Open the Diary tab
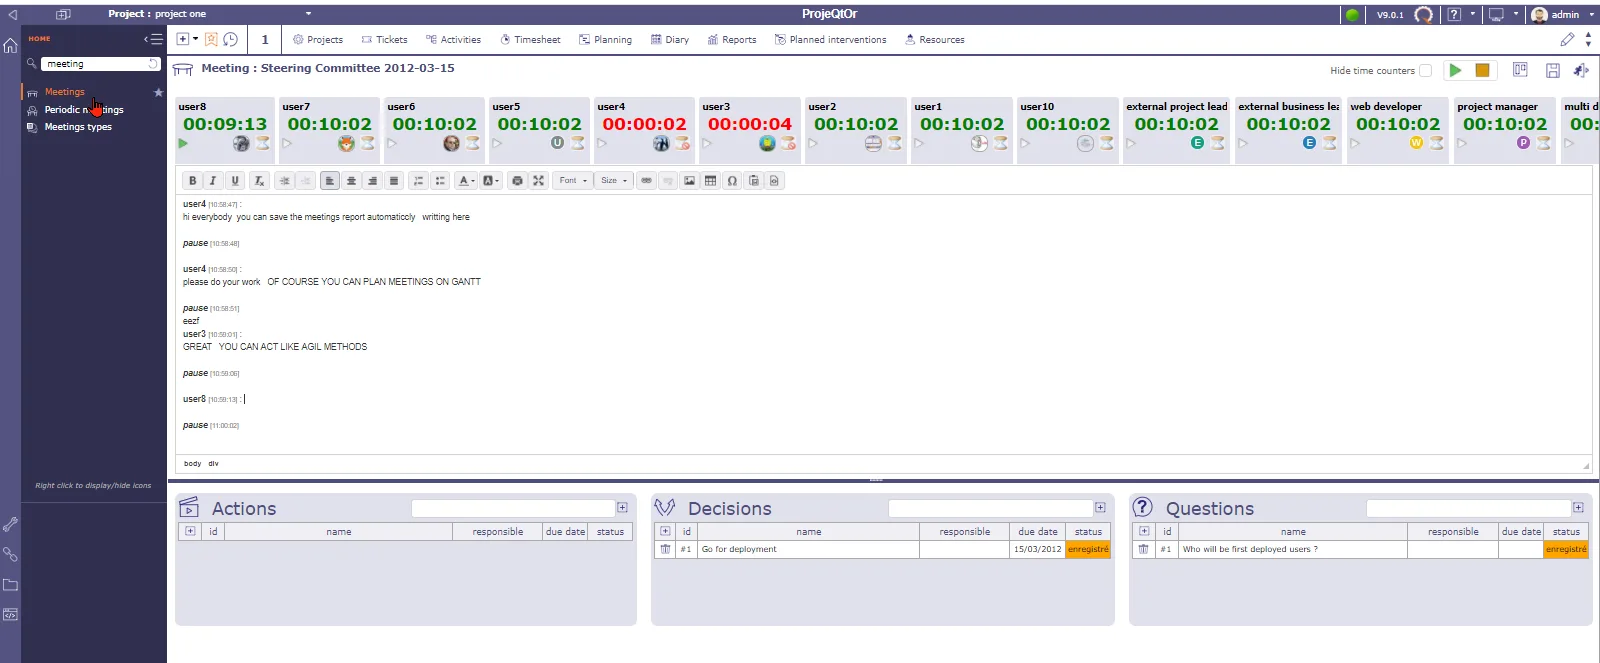 pos(670,40)
